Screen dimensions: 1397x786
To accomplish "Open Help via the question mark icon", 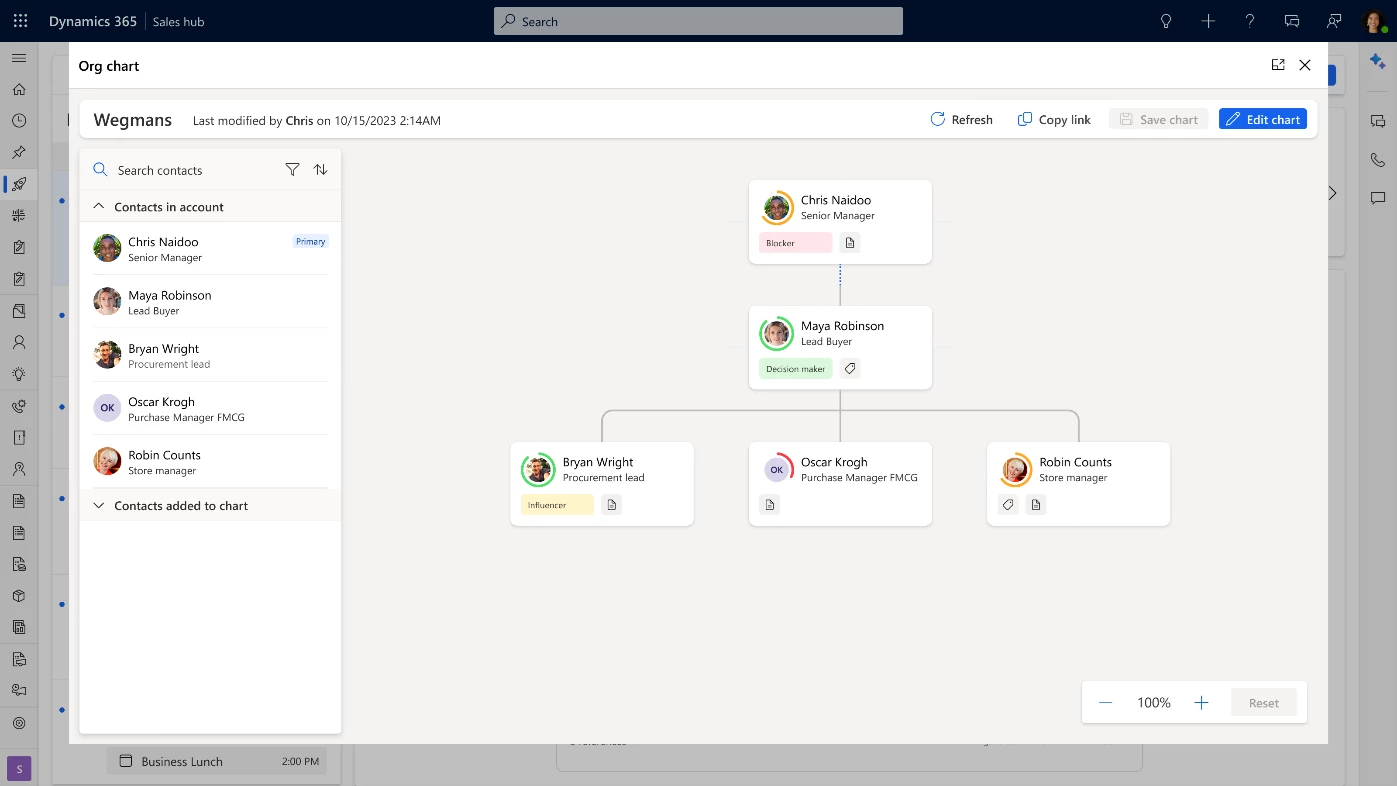I will click(x=1250, y=21).
